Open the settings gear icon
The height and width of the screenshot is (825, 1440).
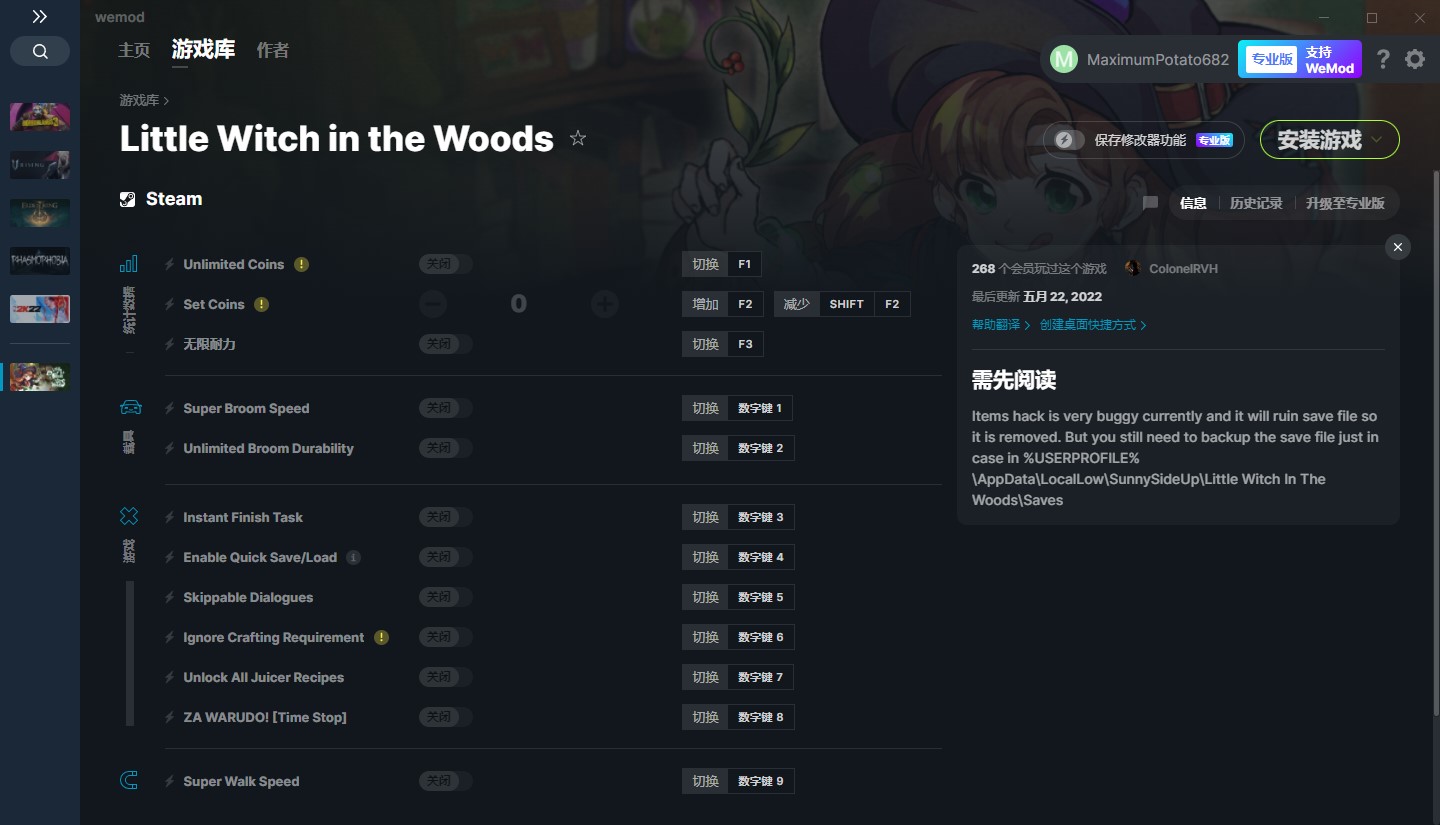click(1415, 59)
